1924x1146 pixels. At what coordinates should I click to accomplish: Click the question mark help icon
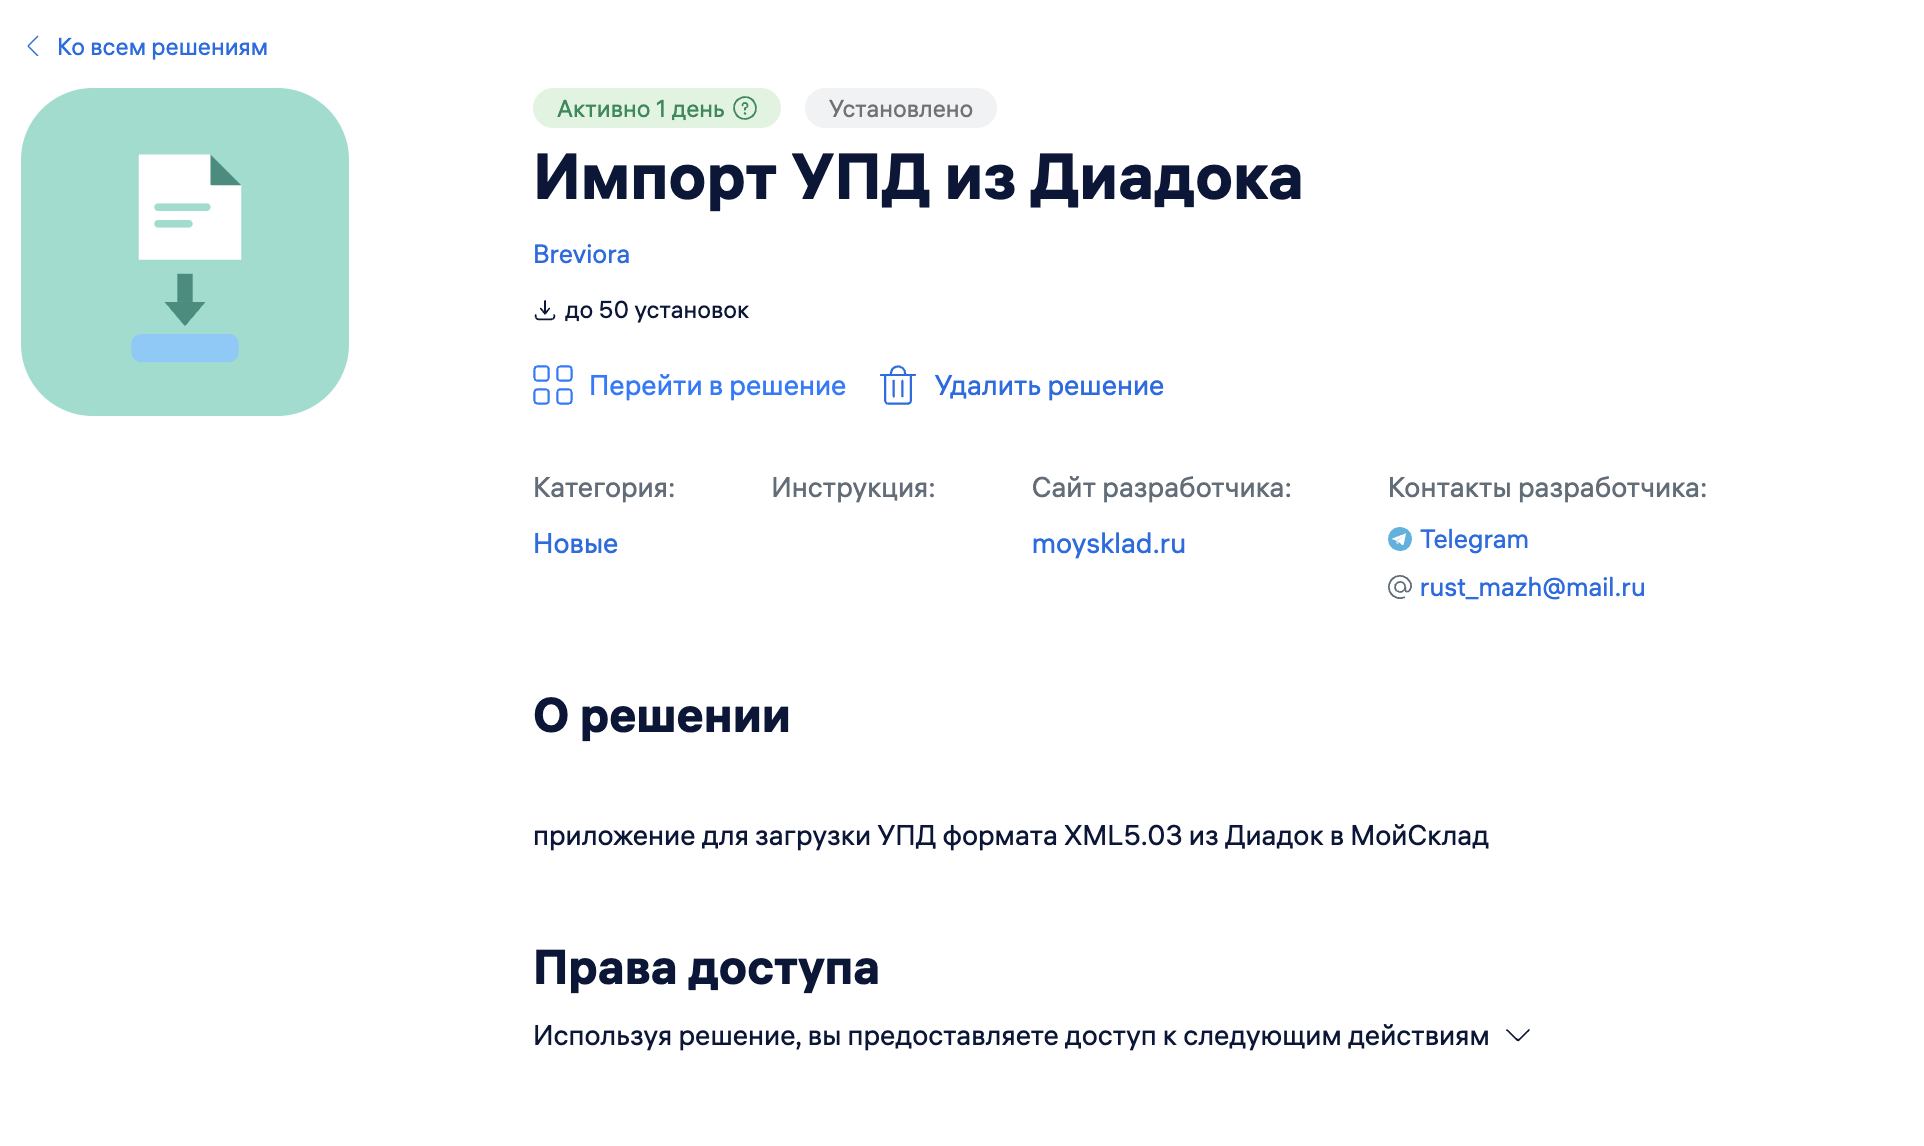click(x=745, y=108)
